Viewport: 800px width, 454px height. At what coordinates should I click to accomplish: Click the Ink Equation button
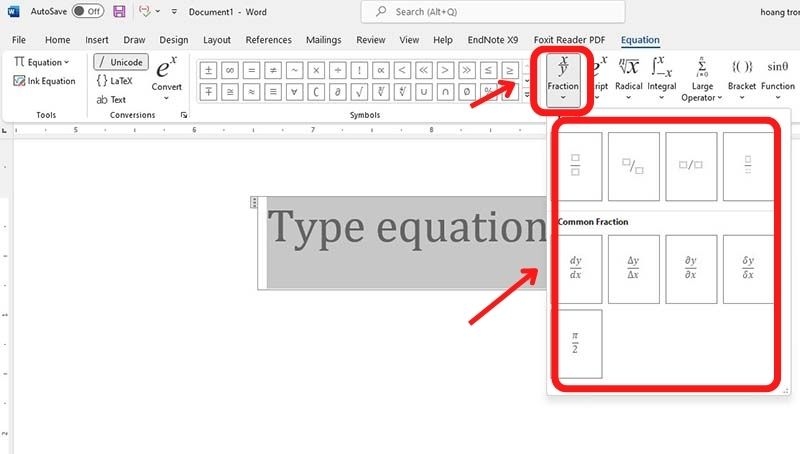coord(44,81)
